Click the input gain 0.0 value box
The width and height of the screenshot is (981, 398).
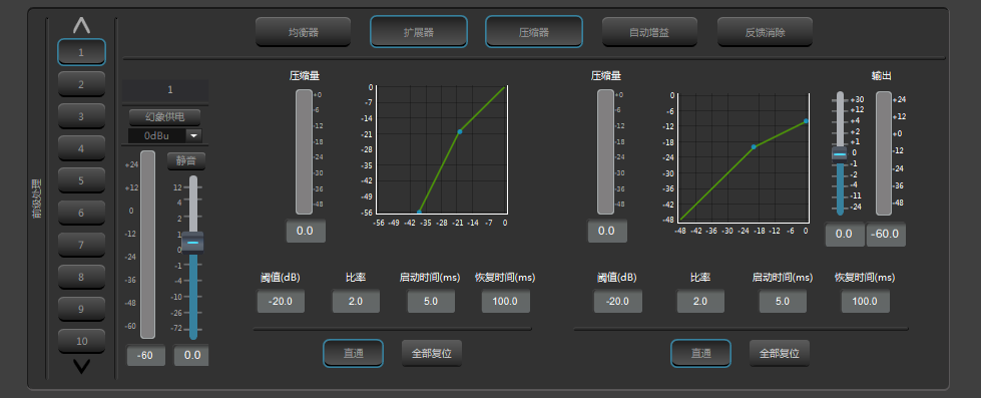[191, 355]
